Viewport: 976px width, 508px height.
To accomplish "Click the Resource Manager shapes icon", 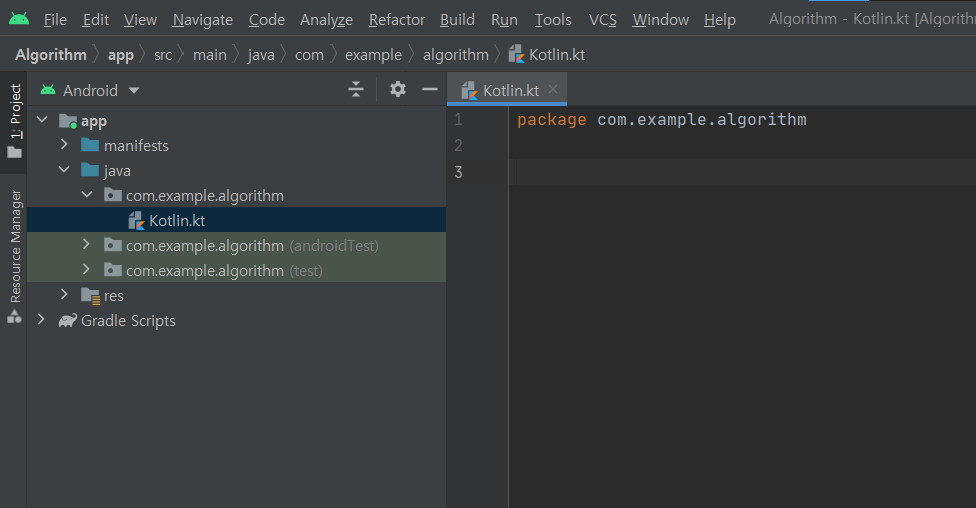I will tap(14, 317).
